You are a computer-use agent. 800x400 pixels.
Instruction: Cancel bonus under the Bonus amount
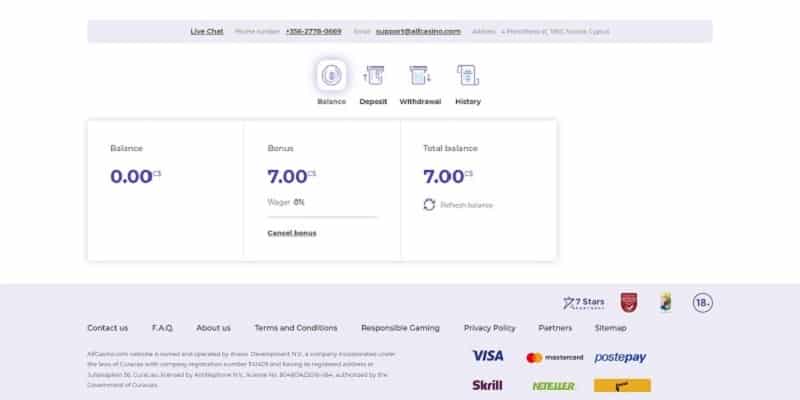pyautogui.click(x=291, y=233)
